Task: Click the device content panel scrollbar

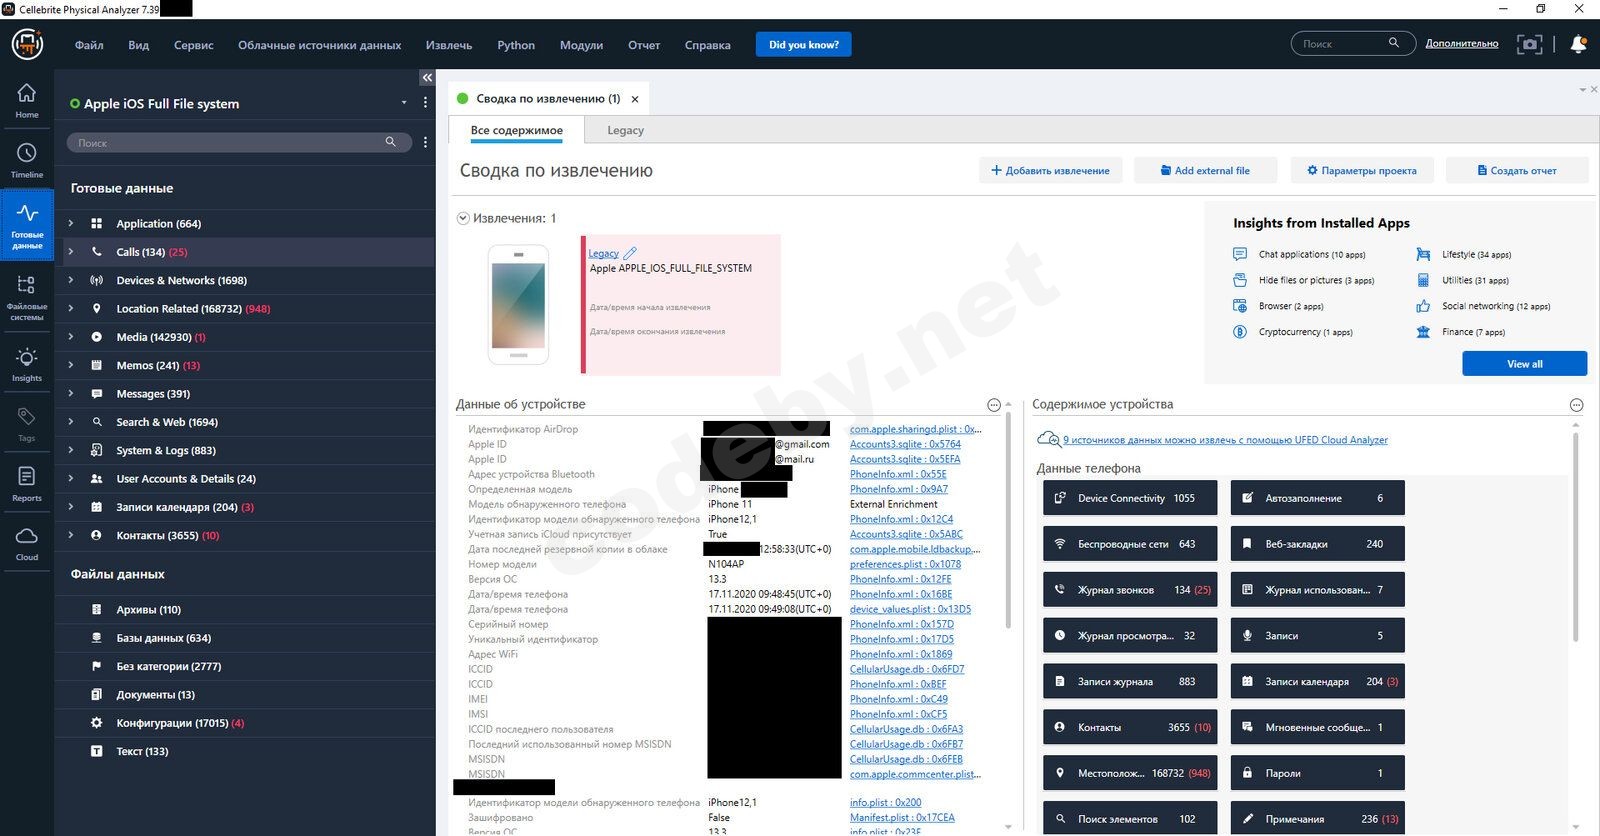Action: coord(1576,535)
